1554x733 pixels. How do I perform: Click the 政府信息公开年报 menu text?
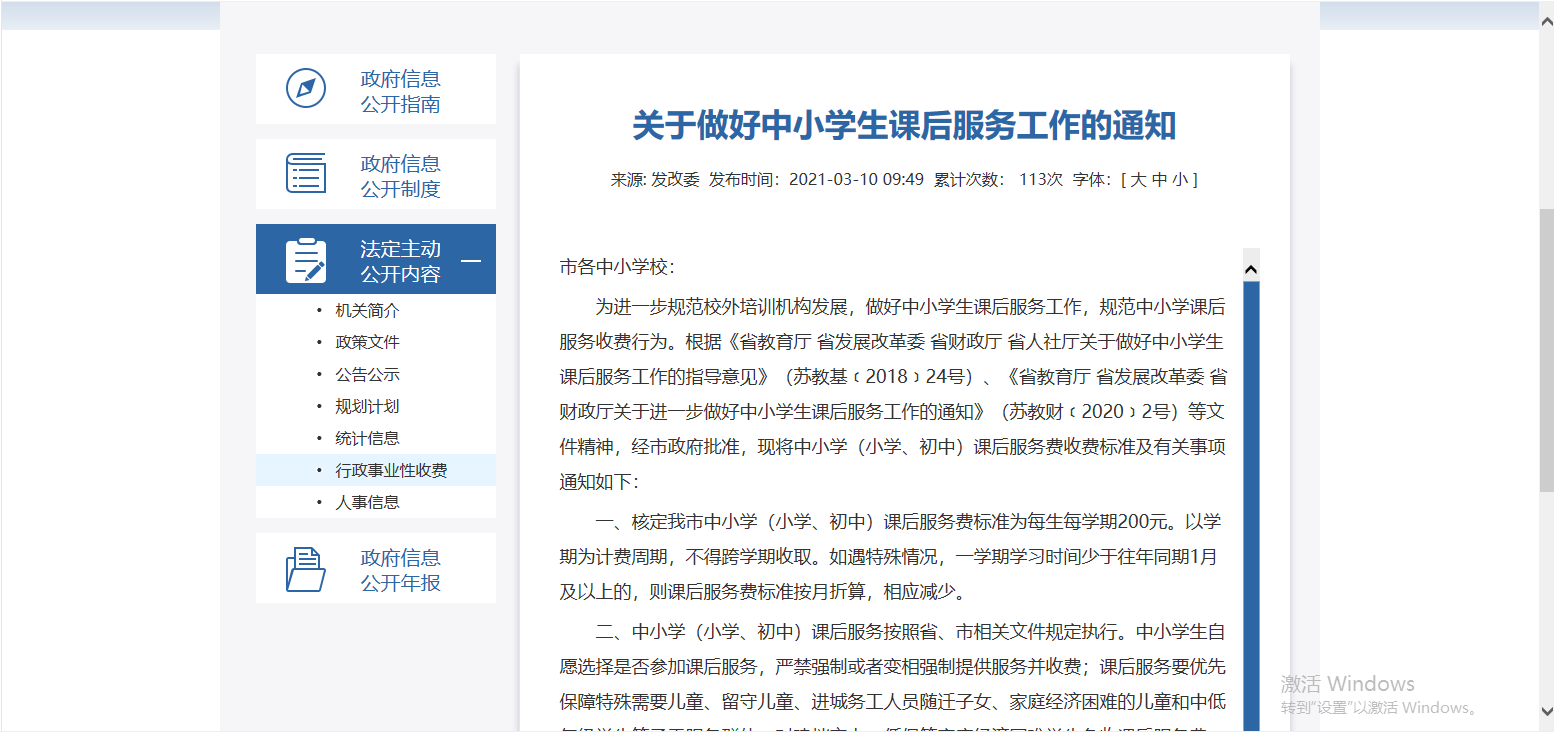pyautogui.click(x=400, y=570)
